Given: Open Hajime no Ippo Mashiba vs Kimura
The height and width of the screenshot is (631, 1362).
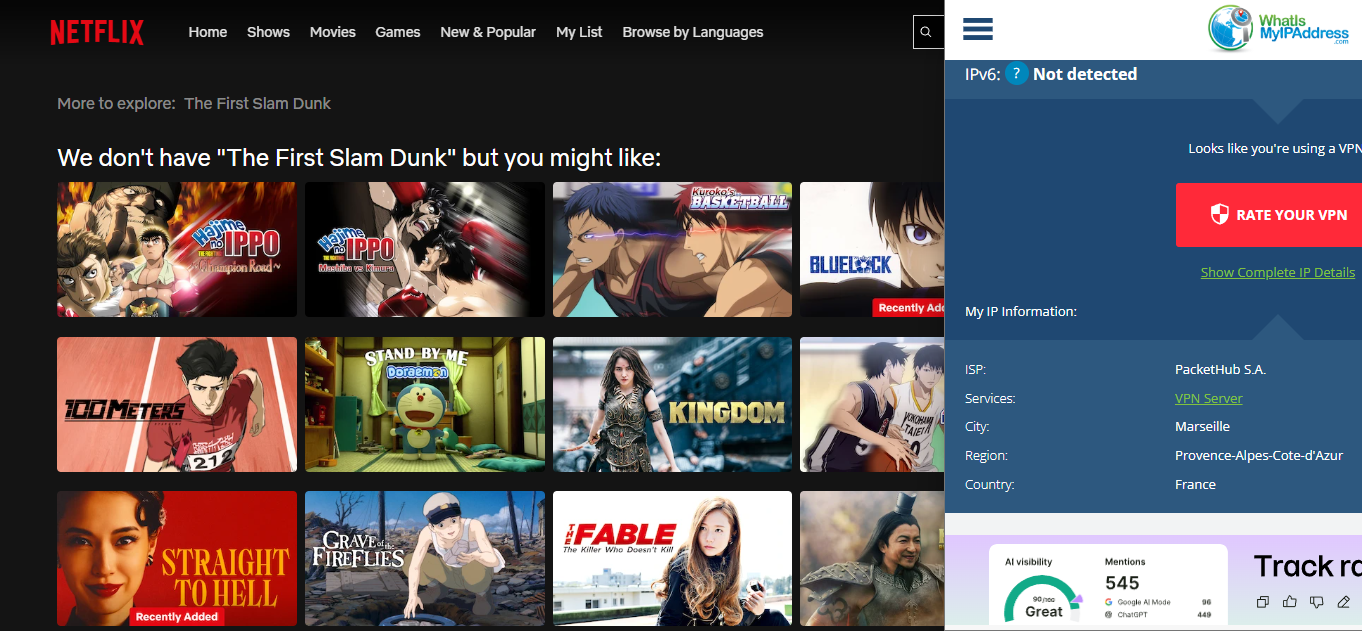Looking at the screenshot, I should 425,249.
